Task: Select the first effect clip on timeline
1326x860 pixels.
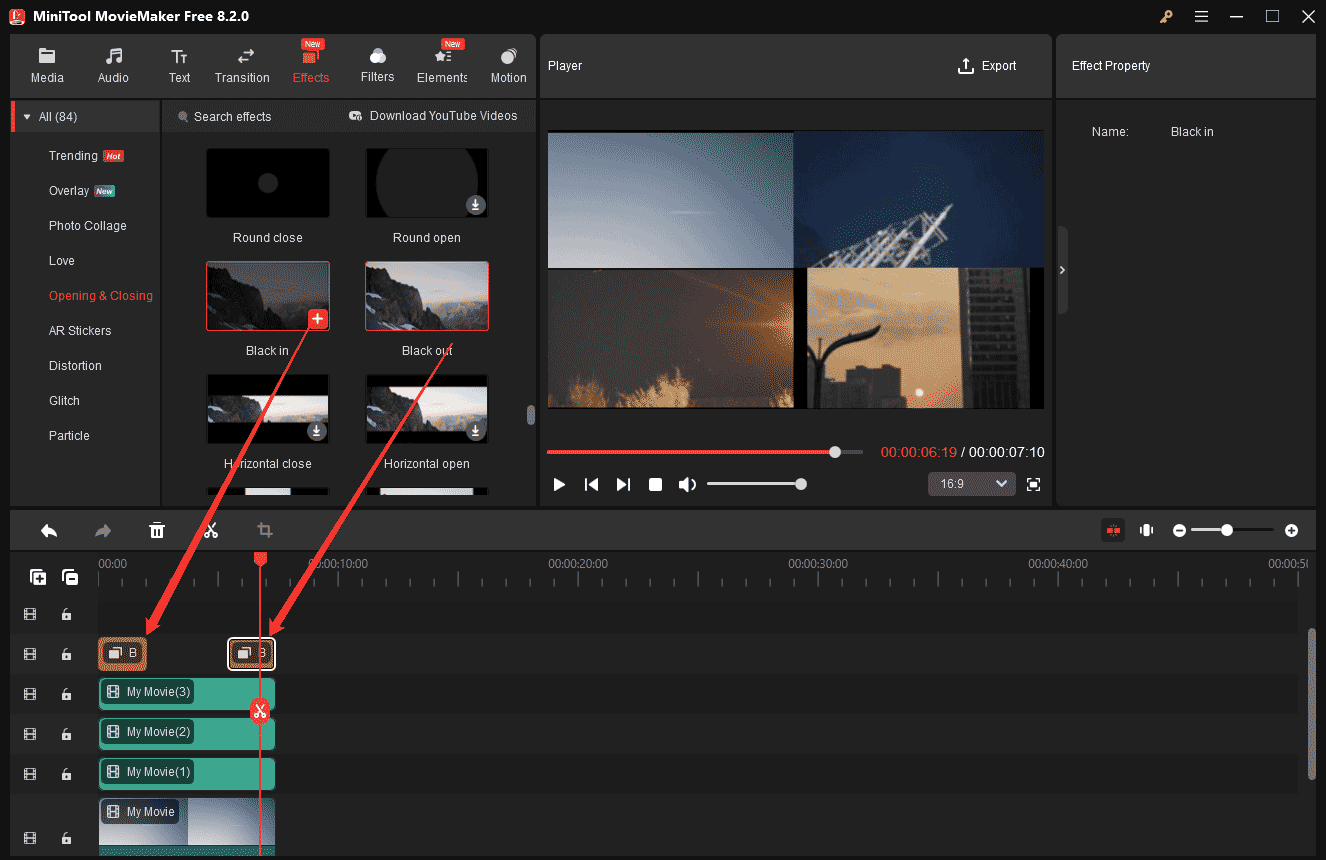Action: coord(123,653)
